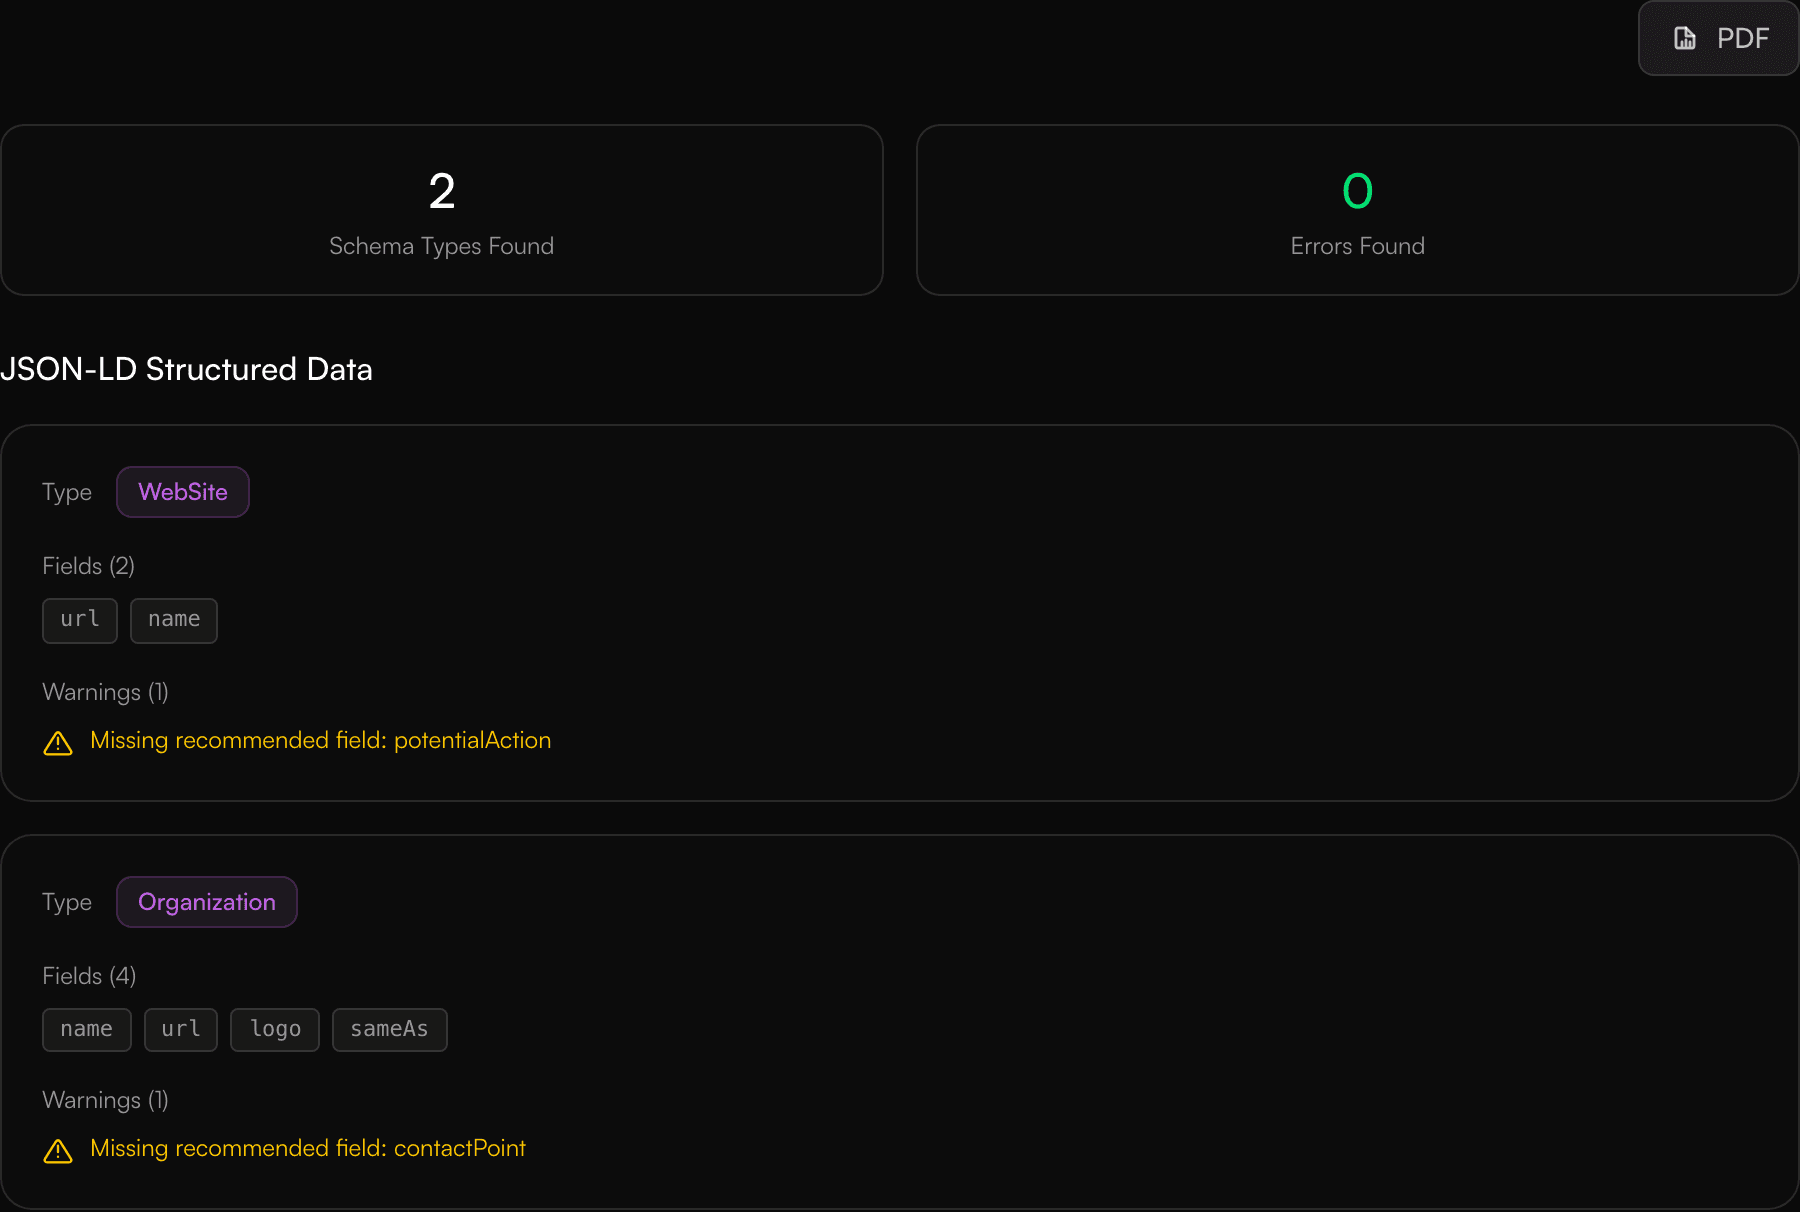Click the JSON-LD Structured Data heading
The image size is (1800, 1212).
click(187, 369)
